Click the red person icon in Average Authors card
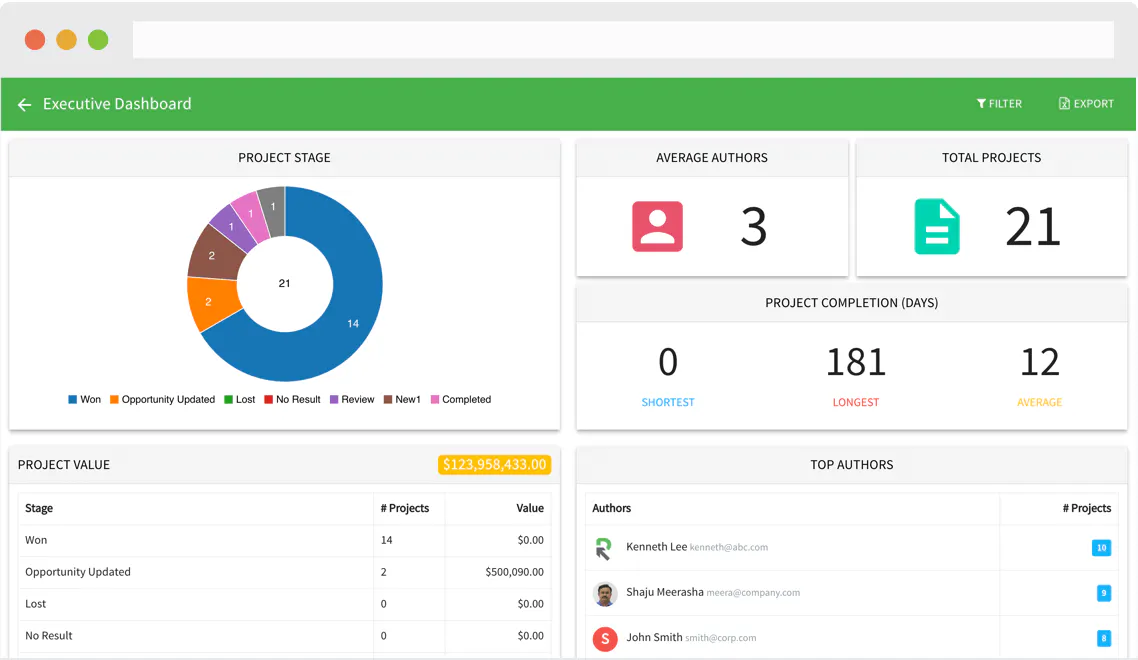This screenshot has width=1138, height=660. pos(657,227)
